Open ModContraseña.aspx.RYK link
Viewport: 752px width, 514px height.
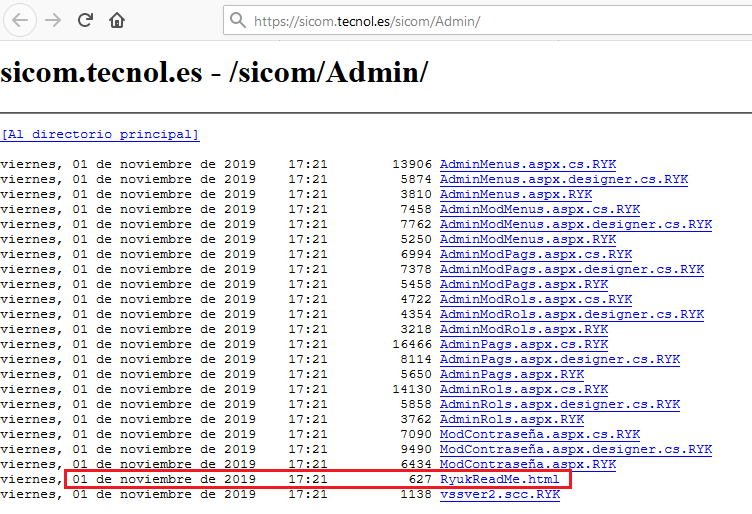(x=528, y=465)
